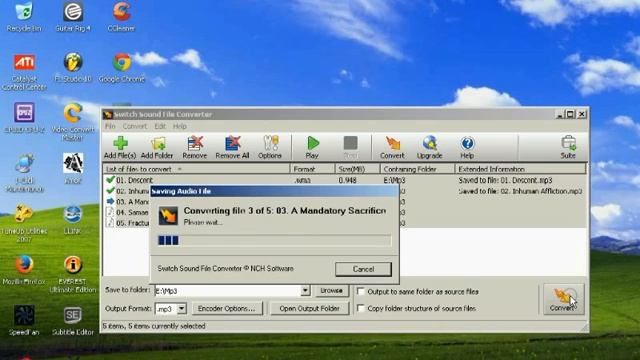Click the Encoder Options button
Image resolution: width=640 pixels, height=360 pixels.
[x=227, y=309]
